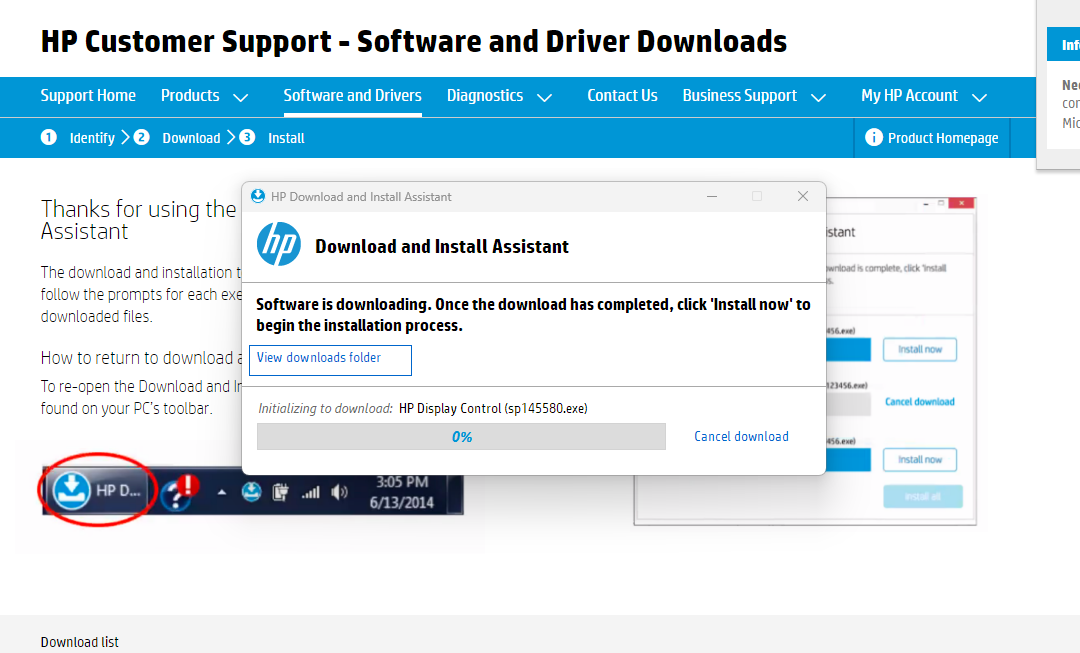Expand the Business Support menu
Screen dimensions: 1080x653
click(x=740, y=96)
